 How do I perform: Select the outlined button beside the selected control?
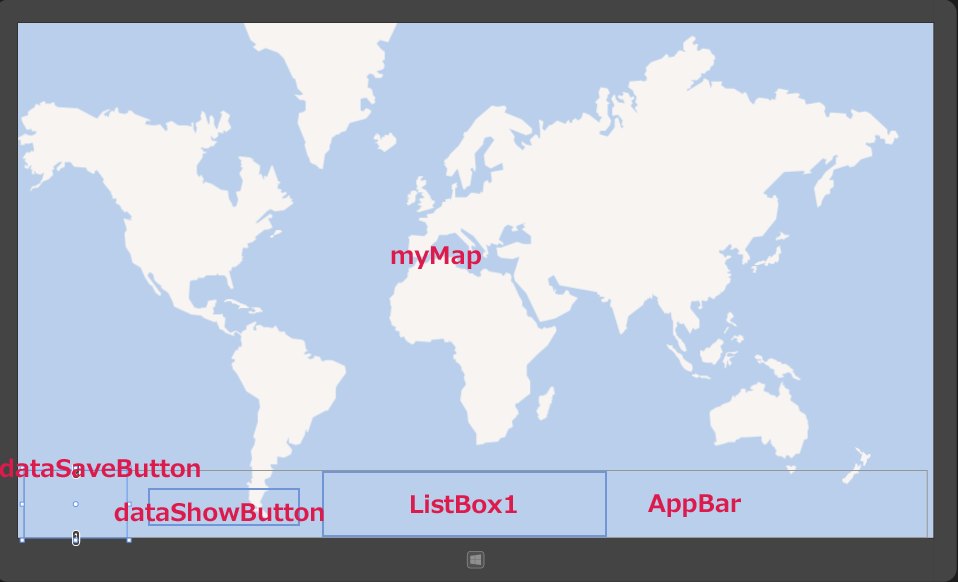[x=224, y=507]
